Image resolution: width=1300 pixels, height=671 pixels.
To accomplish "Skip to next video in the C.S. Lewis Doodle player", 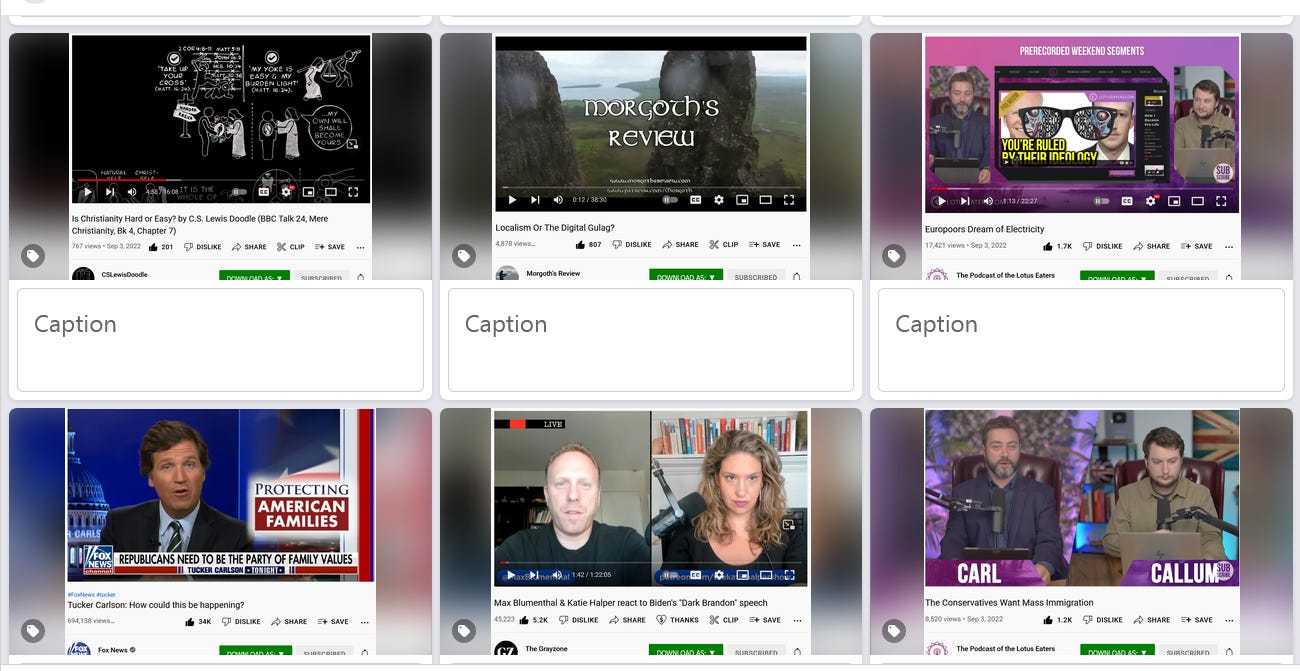I will [110, 192].
